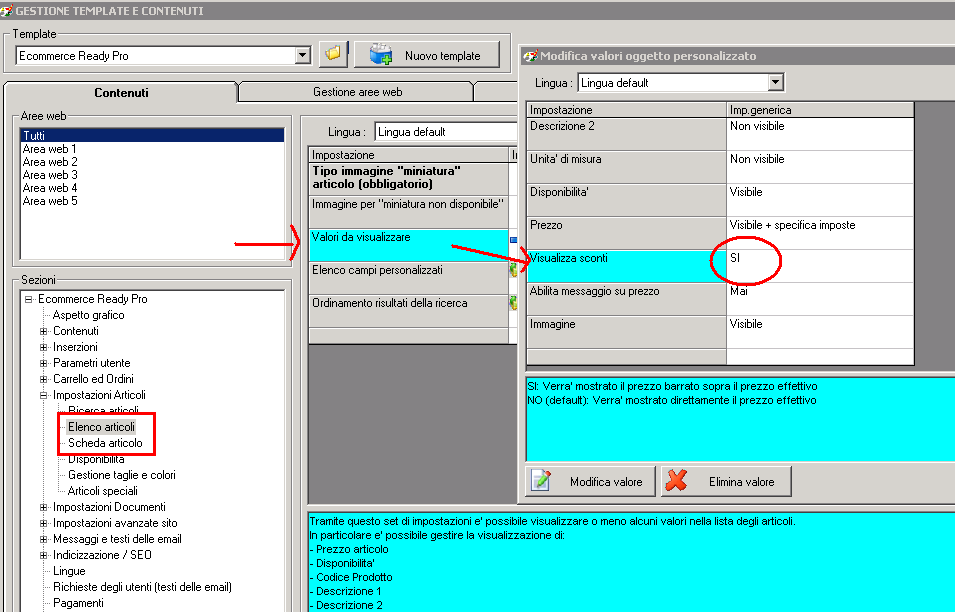955x612 pixels.
Task: Select Disponibilita under Impostazioni Articoli
Action: click(96, 459)
